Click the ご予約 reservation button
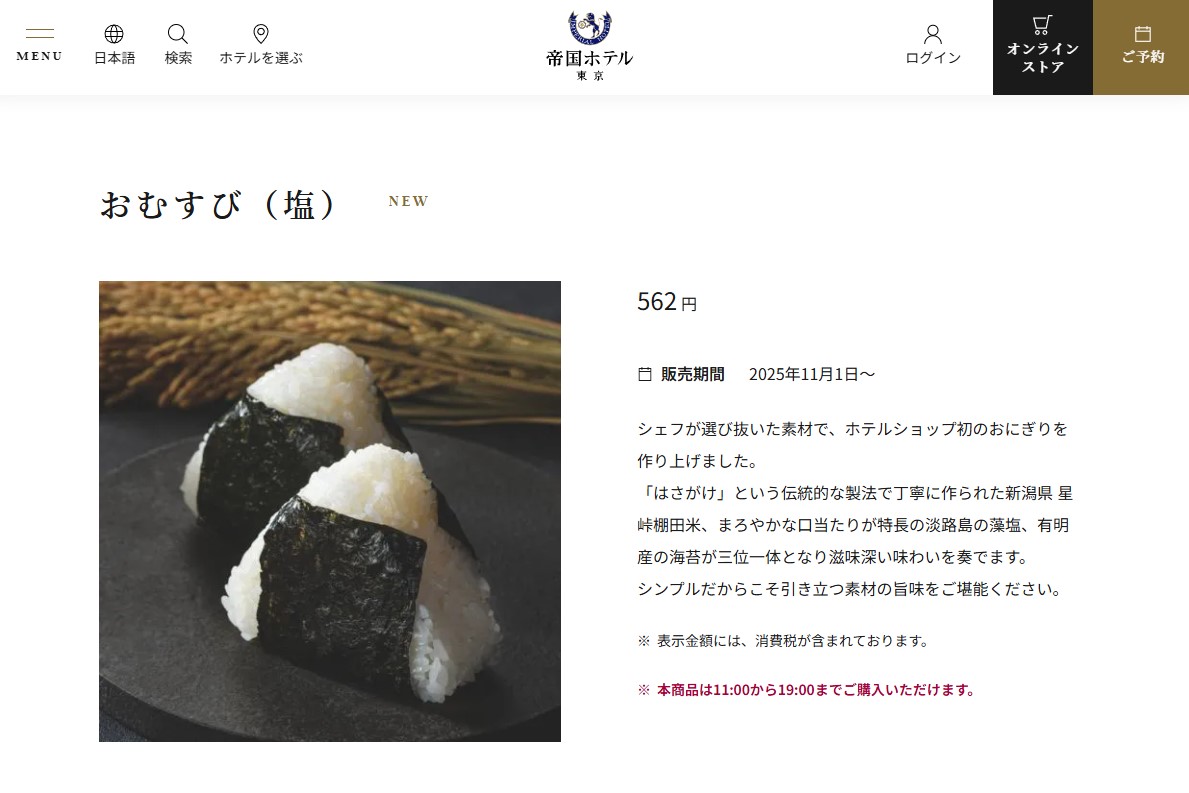This screenshot has width=1189, height=793. pos(1140,47)
